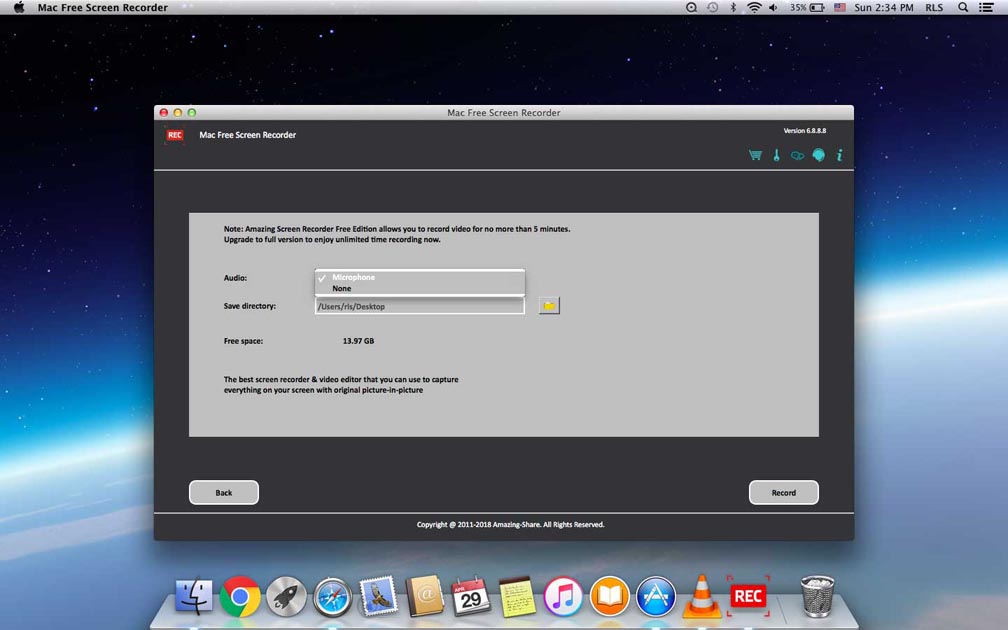Toggle Bluetooth from the menu bar

coord(735,7)
